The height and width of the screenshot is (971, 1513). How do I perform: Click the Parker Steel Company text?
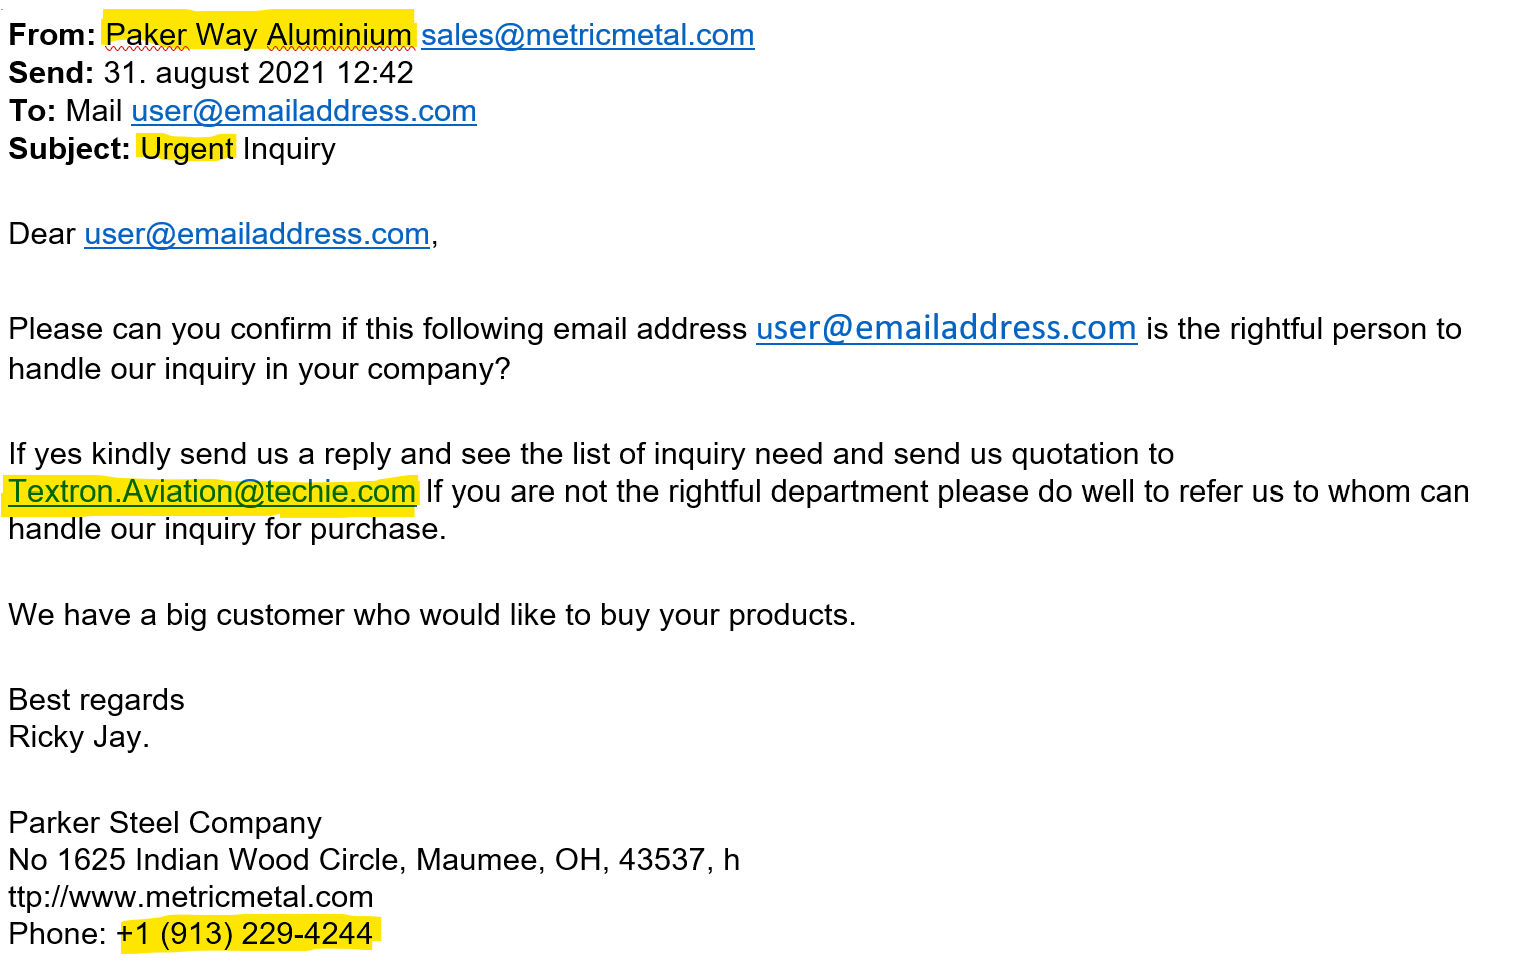click(x=165, y=823)
